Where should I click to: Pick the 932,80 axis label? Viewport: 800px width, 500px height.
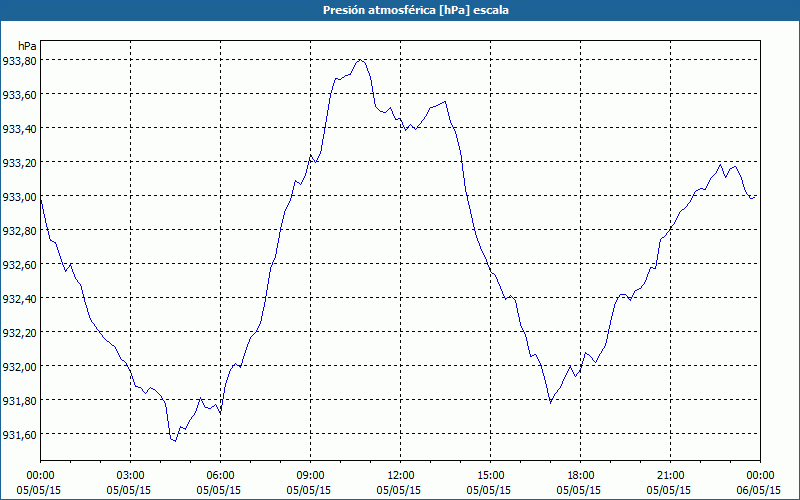19,231
